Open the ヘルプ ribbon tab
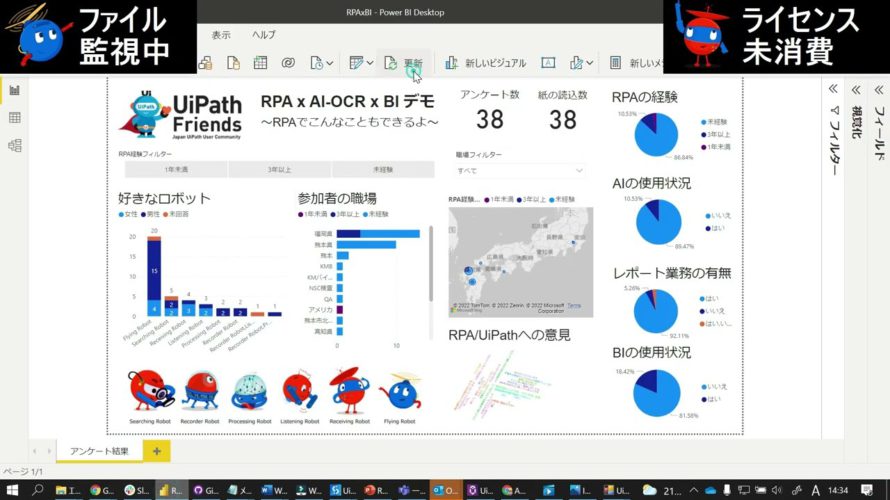 click(x=264, y=35)
